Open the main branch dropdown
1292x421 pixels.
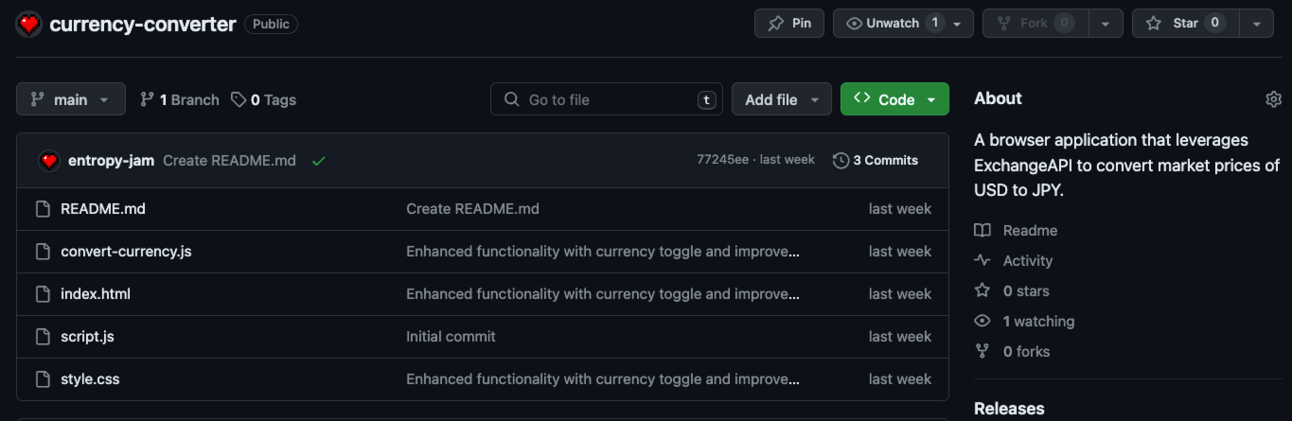click(x=70, y=100)
